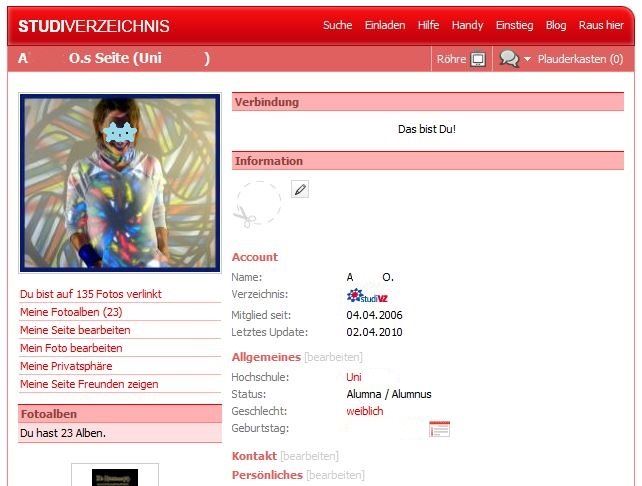Viewport: 642px width, 486px height.
Task: Click bearbeiten next to Persönliches
Action: click(x=335, y=475)
